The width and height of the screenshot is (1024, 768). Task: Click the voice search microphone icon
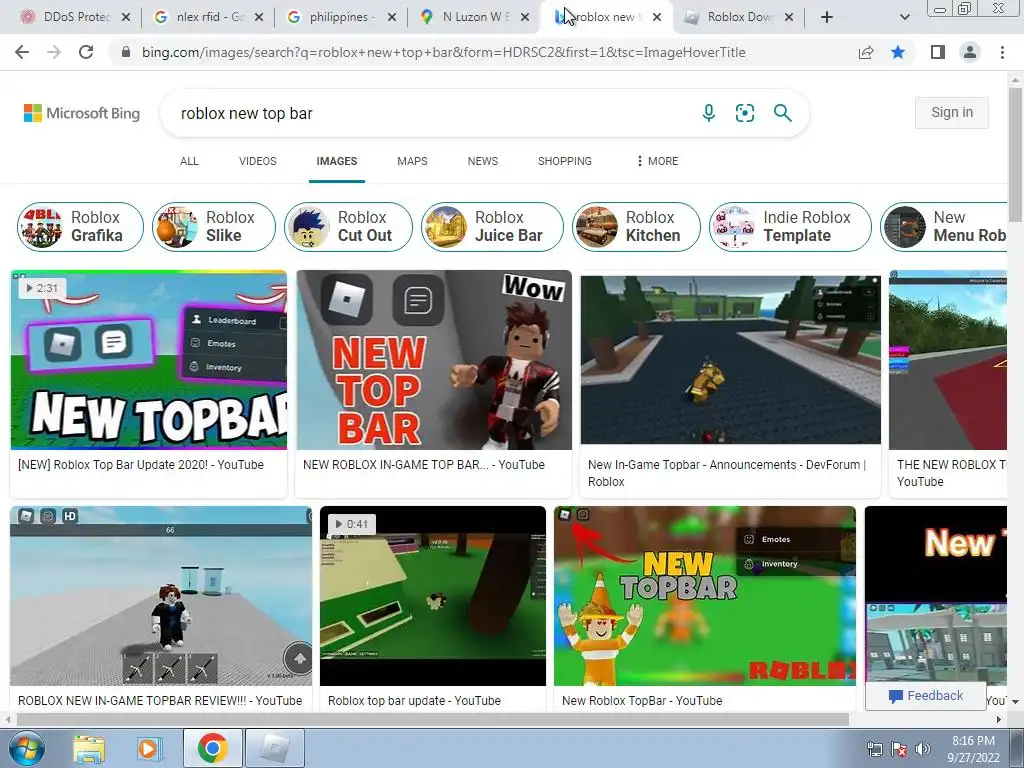[709, 113]
